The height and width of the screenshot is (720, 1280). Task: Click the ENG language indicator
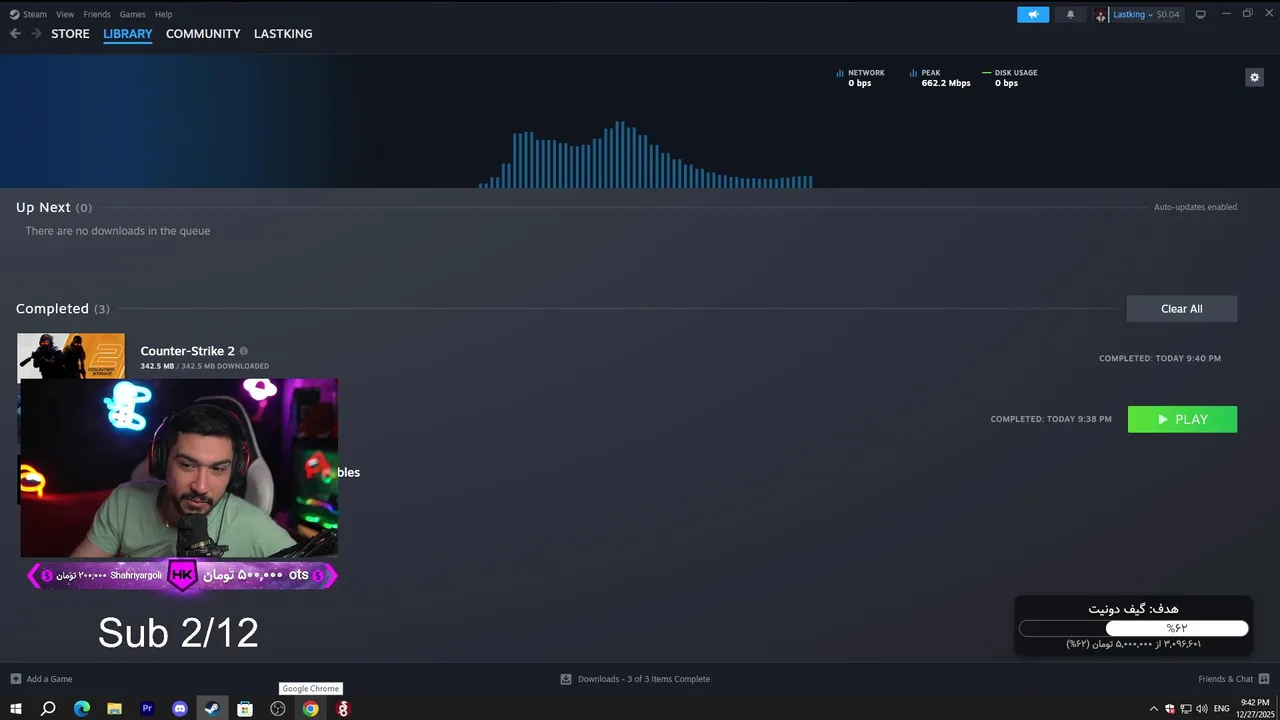[1221, 709]
